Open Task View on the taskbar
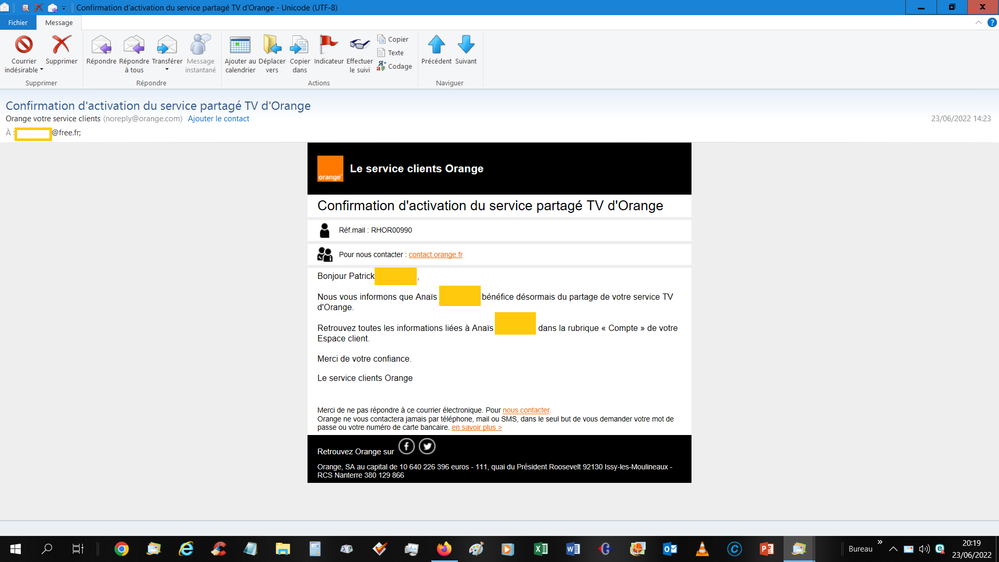The image size is (999, 562). pyautogui.click(x=78, y=549)
